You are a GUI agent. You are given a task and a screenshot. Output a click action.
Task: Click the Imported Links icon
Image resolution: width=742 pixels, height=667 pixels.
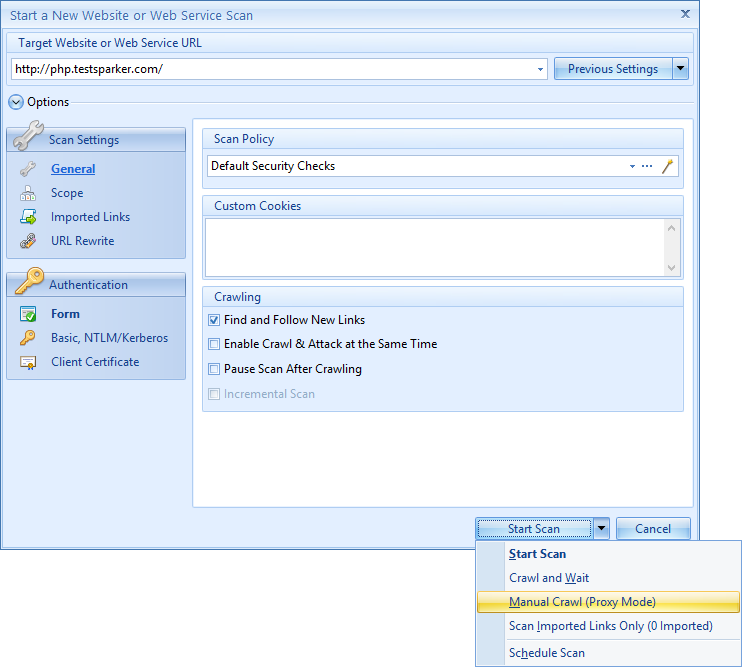tap(28, 217)
